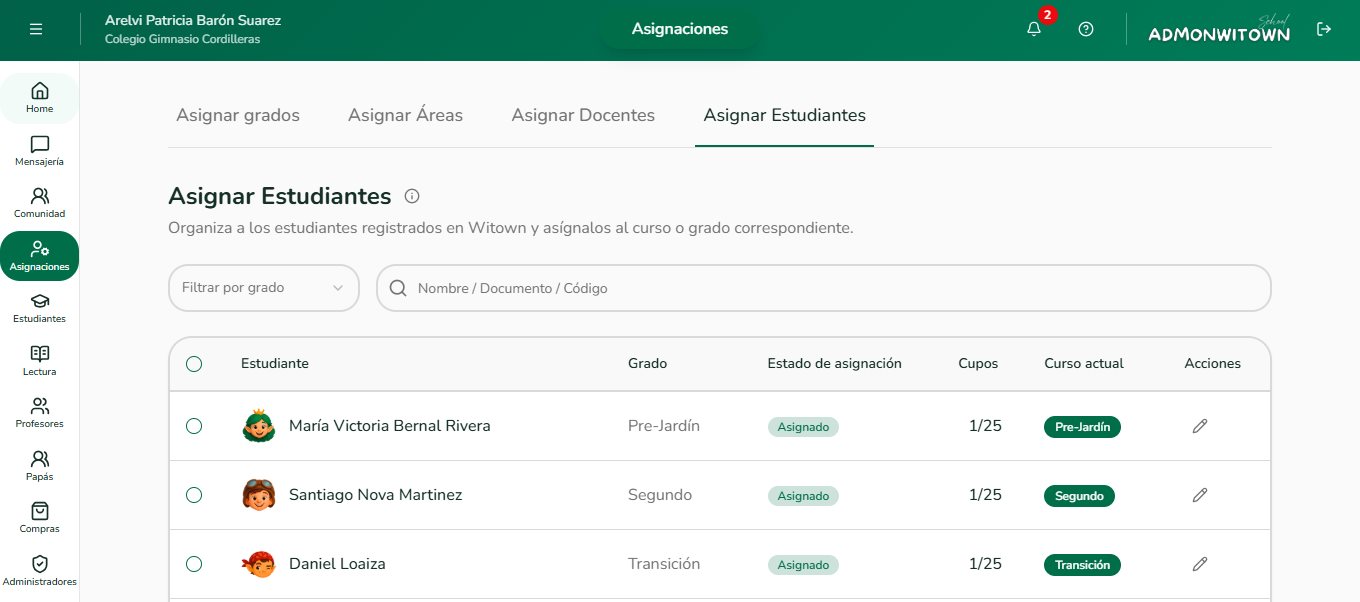This screenshot has height=602, width=1360.
Task: Open Papás in the sidebar
Action: [40, 466]
